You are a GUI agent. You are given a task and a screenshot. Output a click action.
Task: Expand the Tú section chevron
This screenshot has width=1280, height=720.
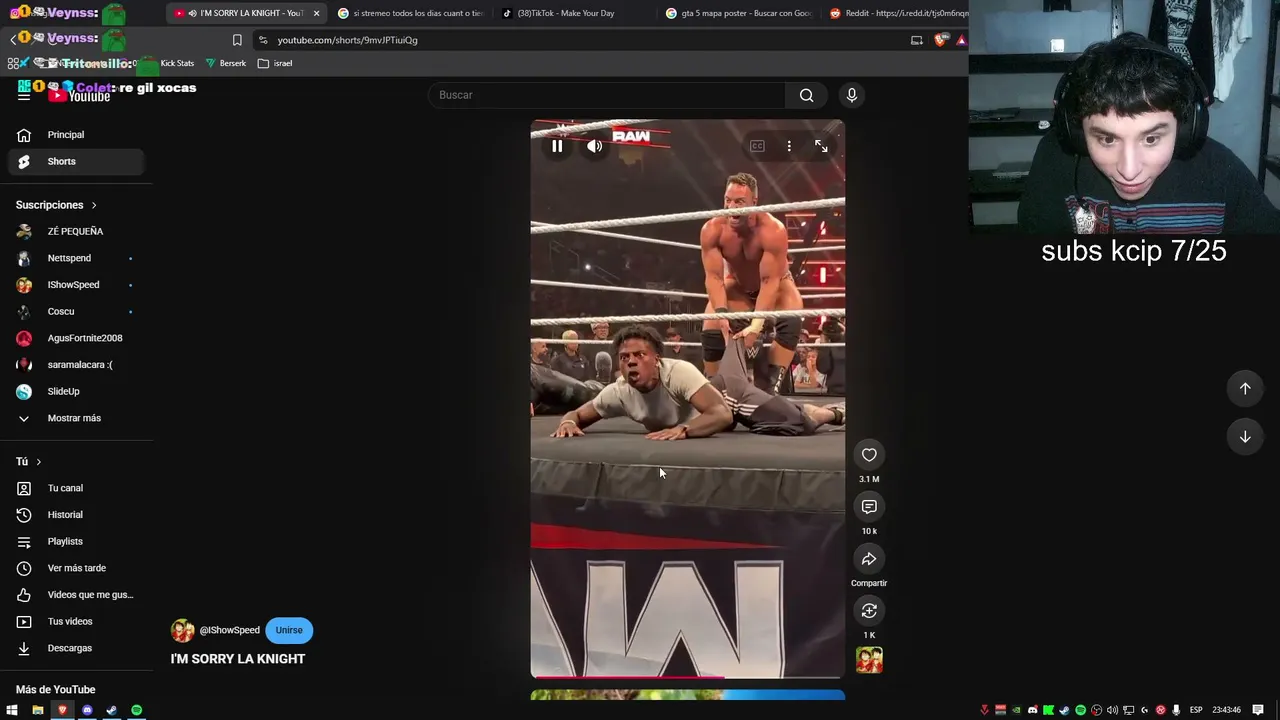coord(39,462)
